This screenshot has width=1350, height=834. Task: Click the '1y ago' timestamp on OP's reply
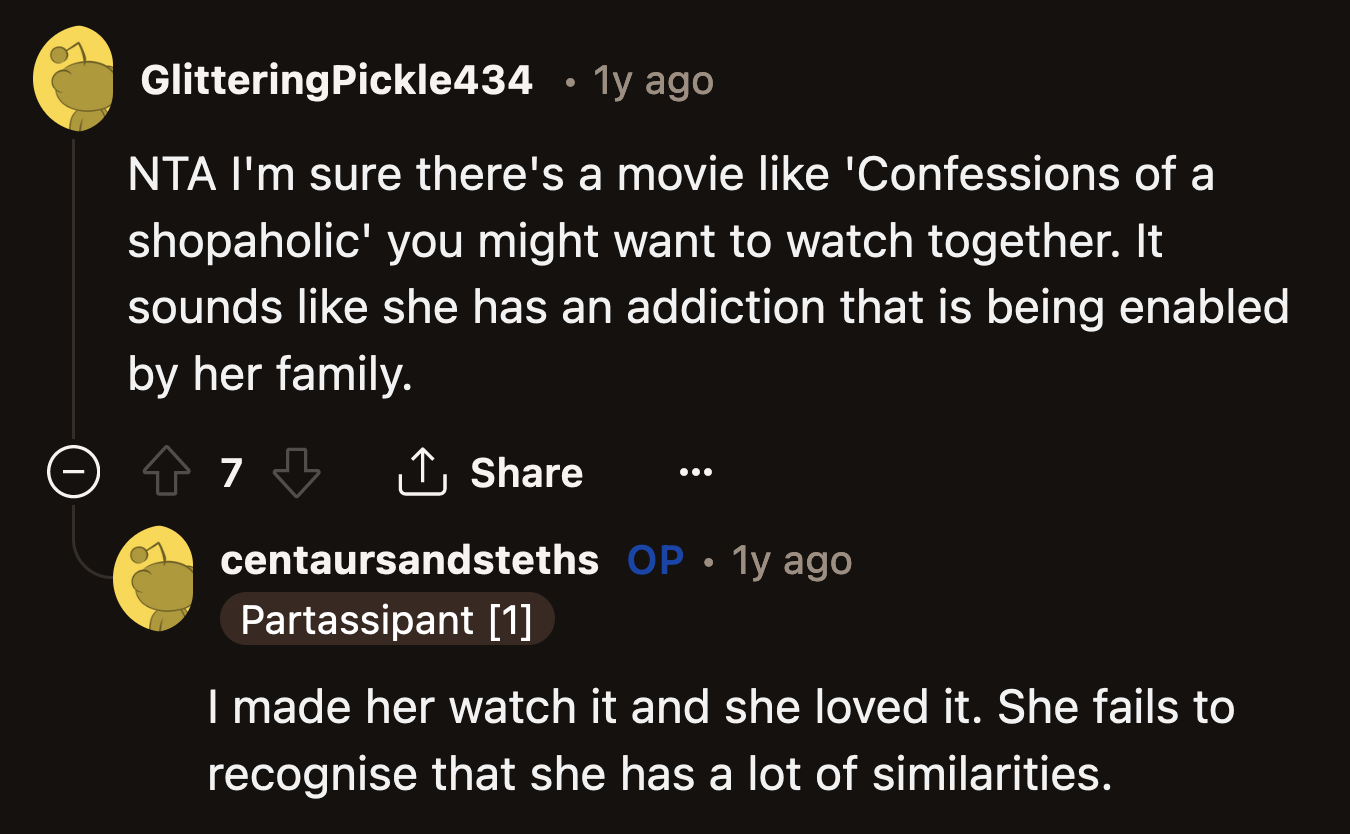[x=790, y=560]
